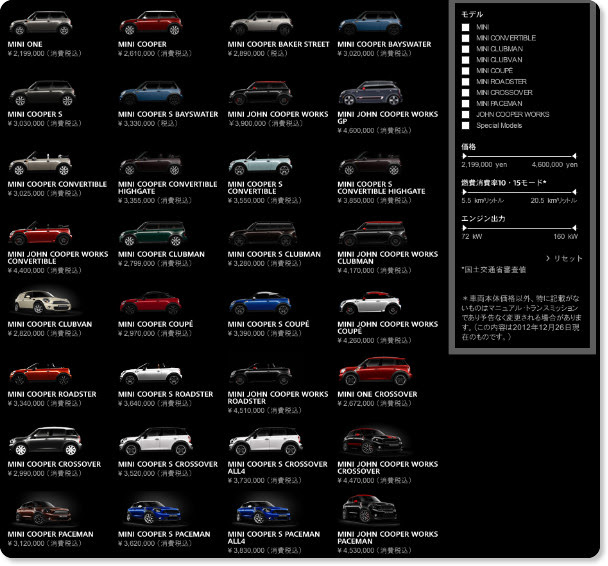Enable the MINI CROSSOVER checkbox

pyautogui.click(x=465, y=92)
